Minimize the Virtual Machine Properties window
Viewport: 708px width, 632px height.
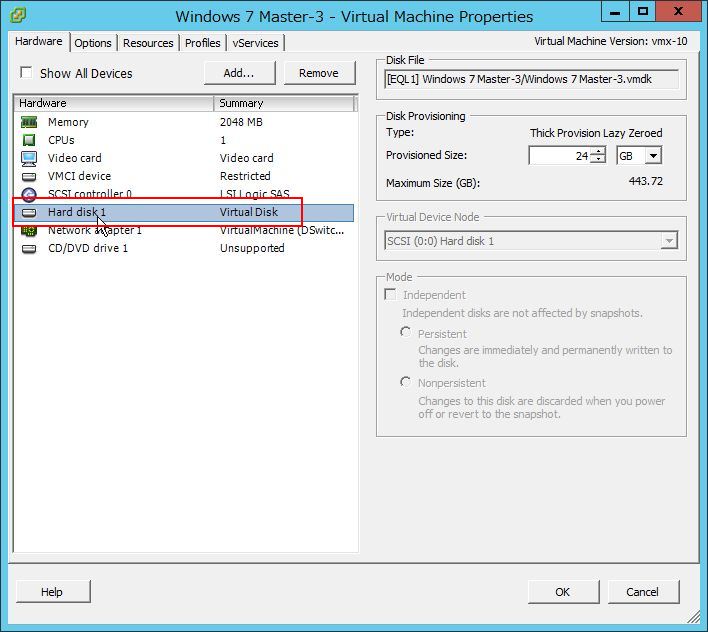click(x=615, y=11)
